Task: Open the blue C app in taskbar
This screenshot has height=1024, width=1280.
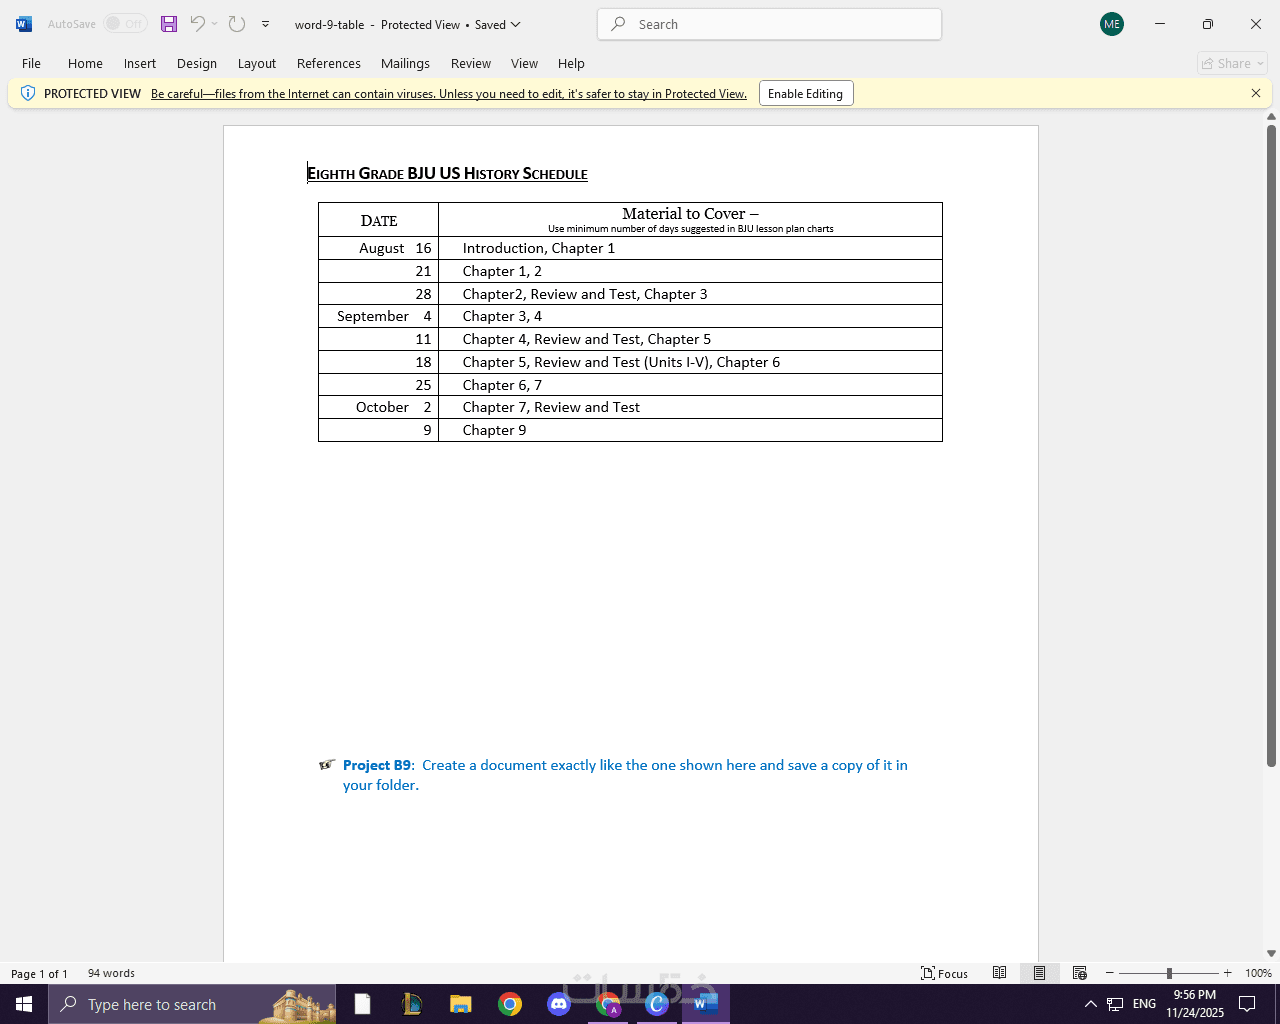Action: (x=657, y=1004)
